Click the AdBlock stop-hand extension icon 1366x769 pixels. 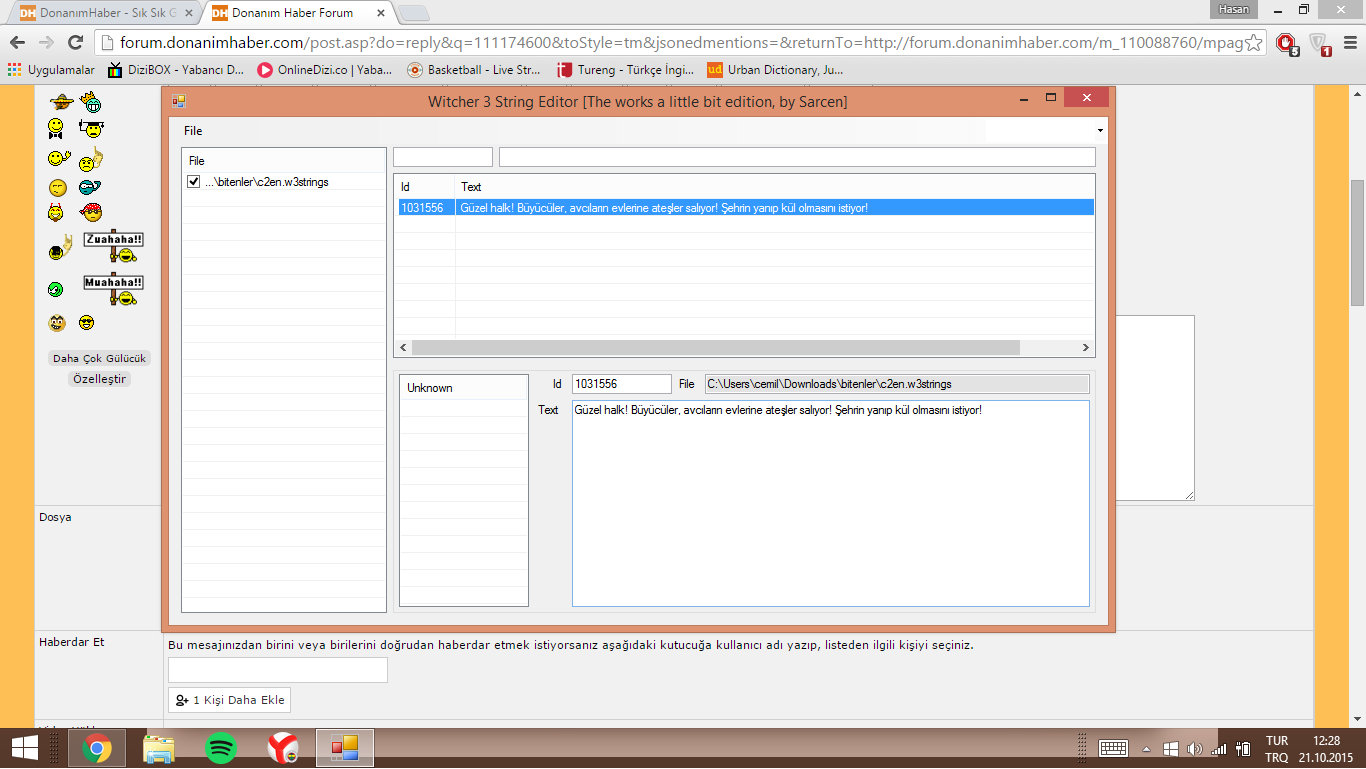[x=1286, y=43]
